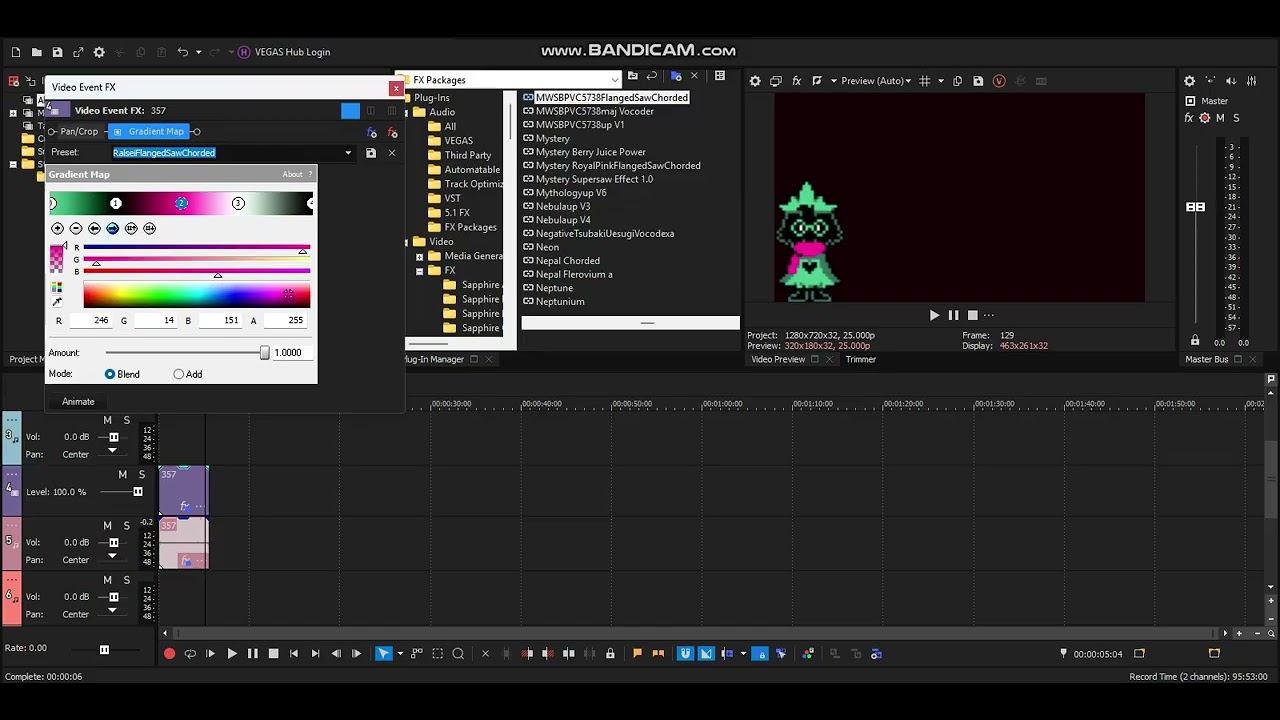Stop the video preview playback
The height and width of the screenshot is (720, 1280).
tap(972, 315)
